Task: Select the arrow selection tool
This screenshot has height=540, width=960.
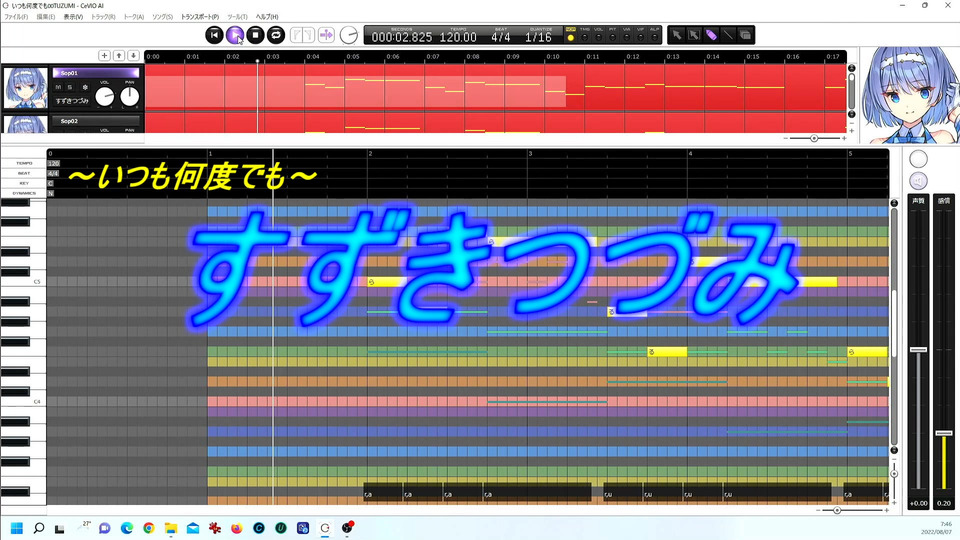Action: coord(677,35)
